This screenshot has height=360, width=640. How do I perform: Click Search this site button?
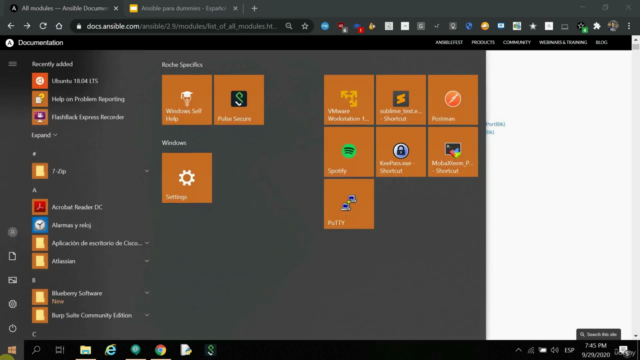click(x=598, y=334)
